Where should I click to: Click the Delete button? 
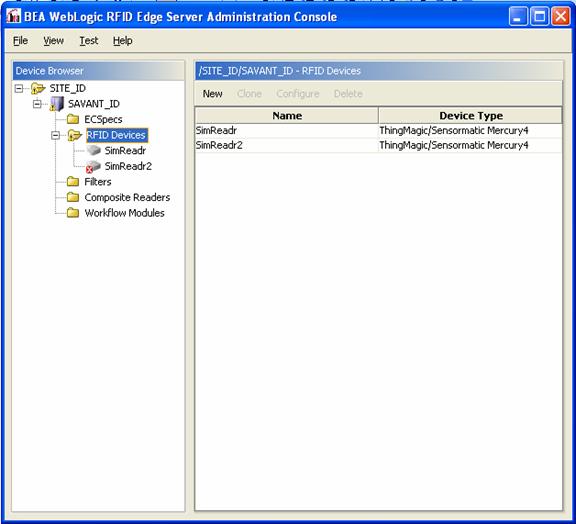[x=348, y=94]
